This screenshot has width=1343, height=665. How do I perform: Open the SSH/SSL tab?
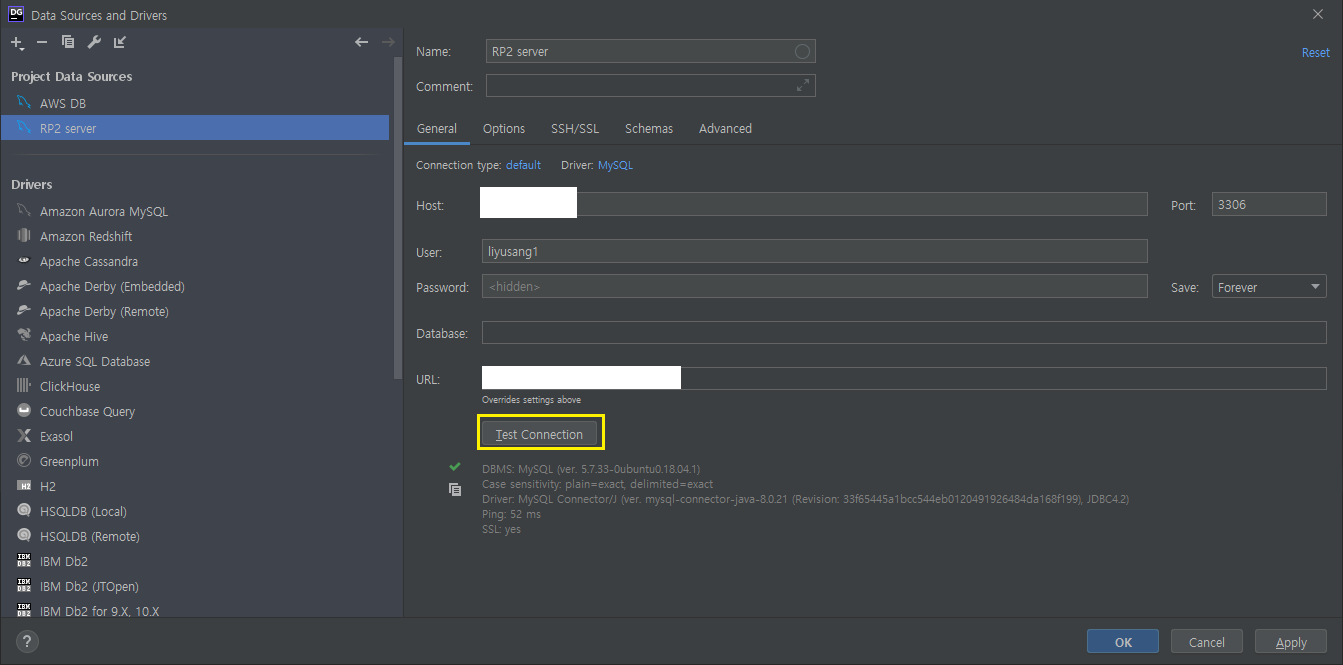(575, 128)
